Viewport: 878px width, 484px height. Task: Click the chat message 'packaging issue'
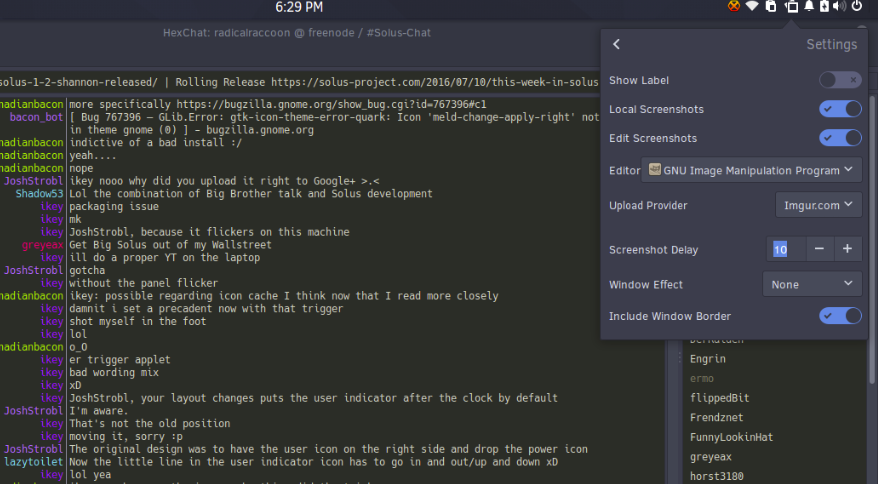(x=114, y=207)
